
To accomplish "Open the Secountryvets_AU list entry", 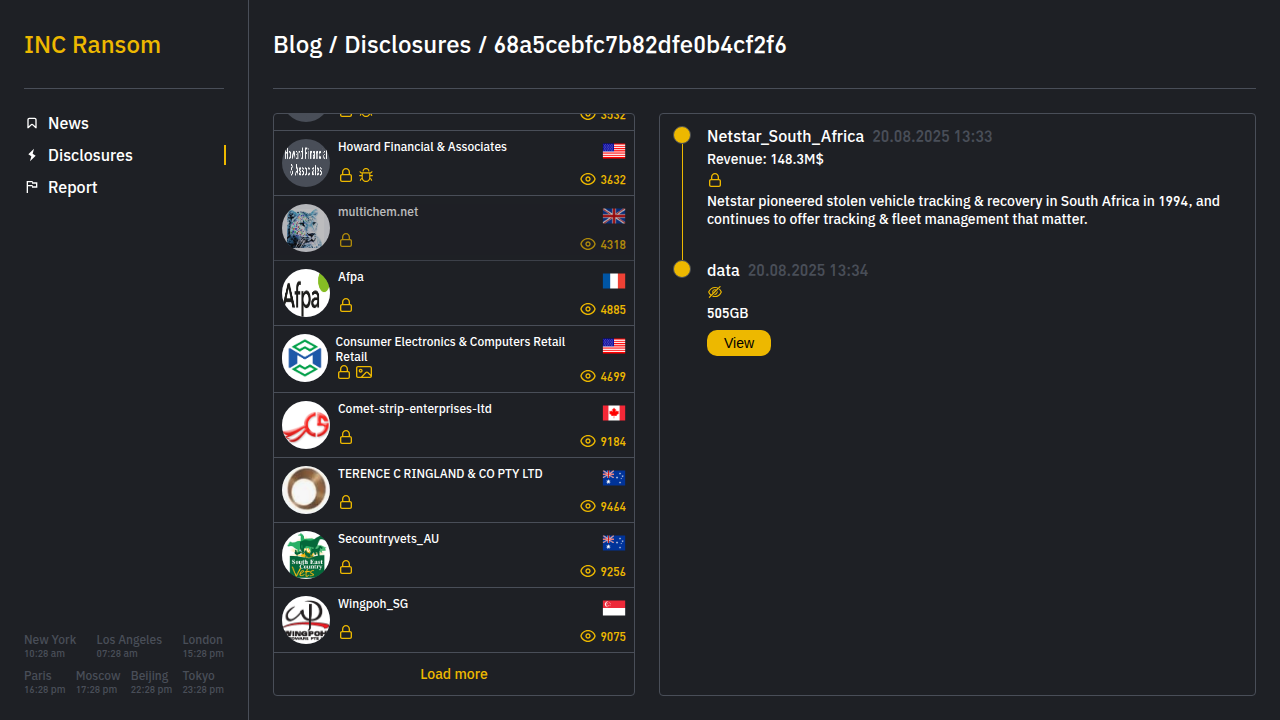I will point(454,555).
